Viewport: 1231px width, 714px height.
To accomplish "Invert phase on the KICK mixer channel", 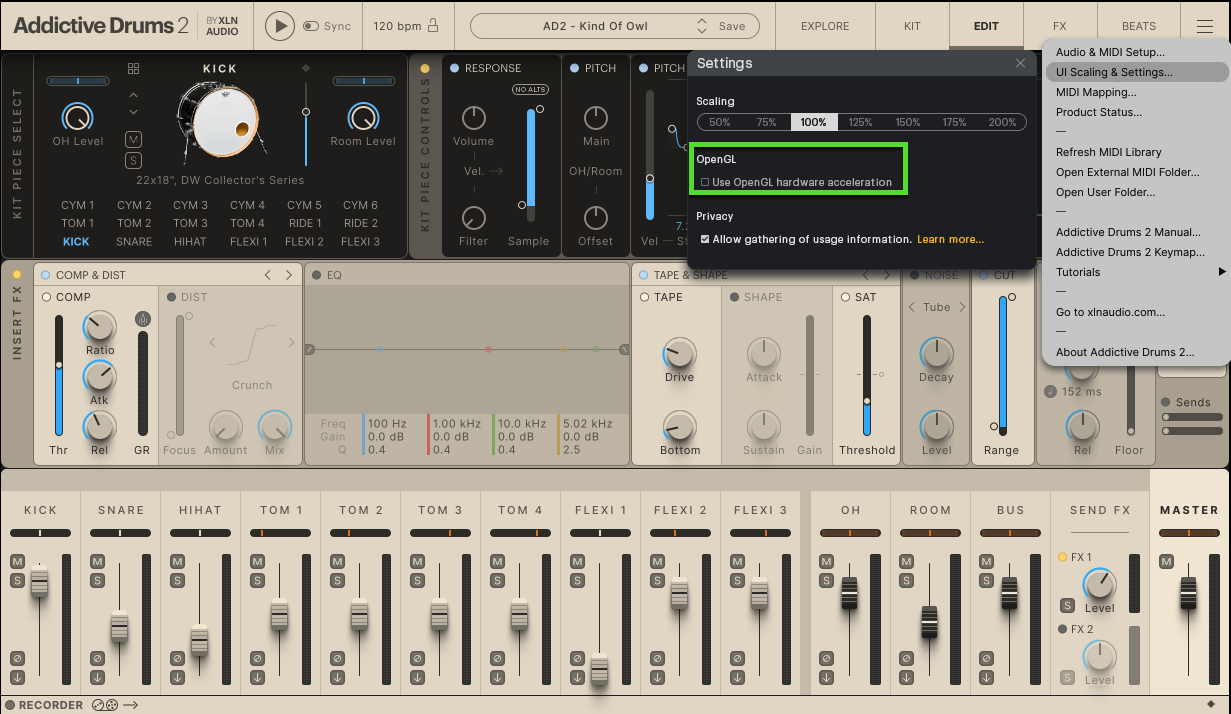I will (x=17, y=658).
